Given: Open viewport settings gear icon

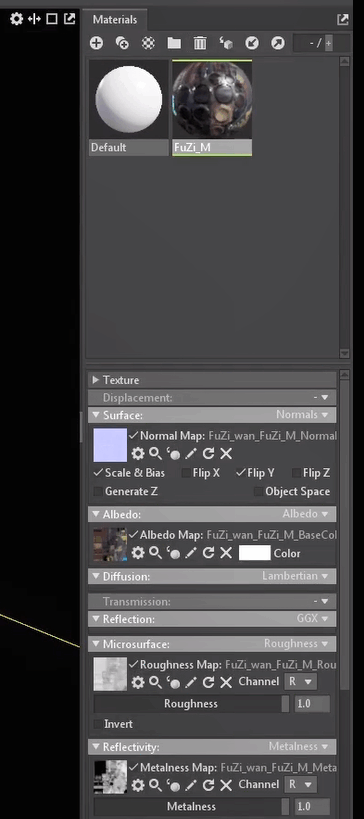Looking at the screenshot, I should click(x=17, y=19).
